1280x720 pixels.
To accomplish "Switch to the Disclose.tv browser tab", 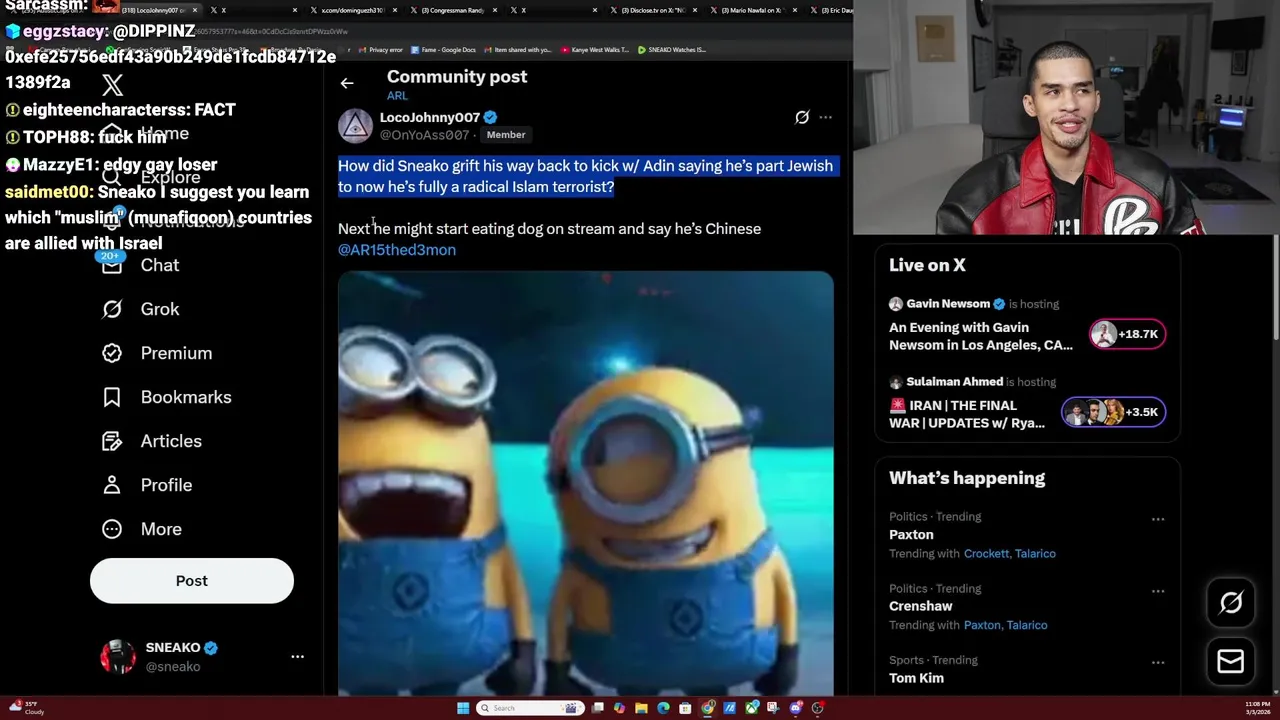I will click(653, 10).
